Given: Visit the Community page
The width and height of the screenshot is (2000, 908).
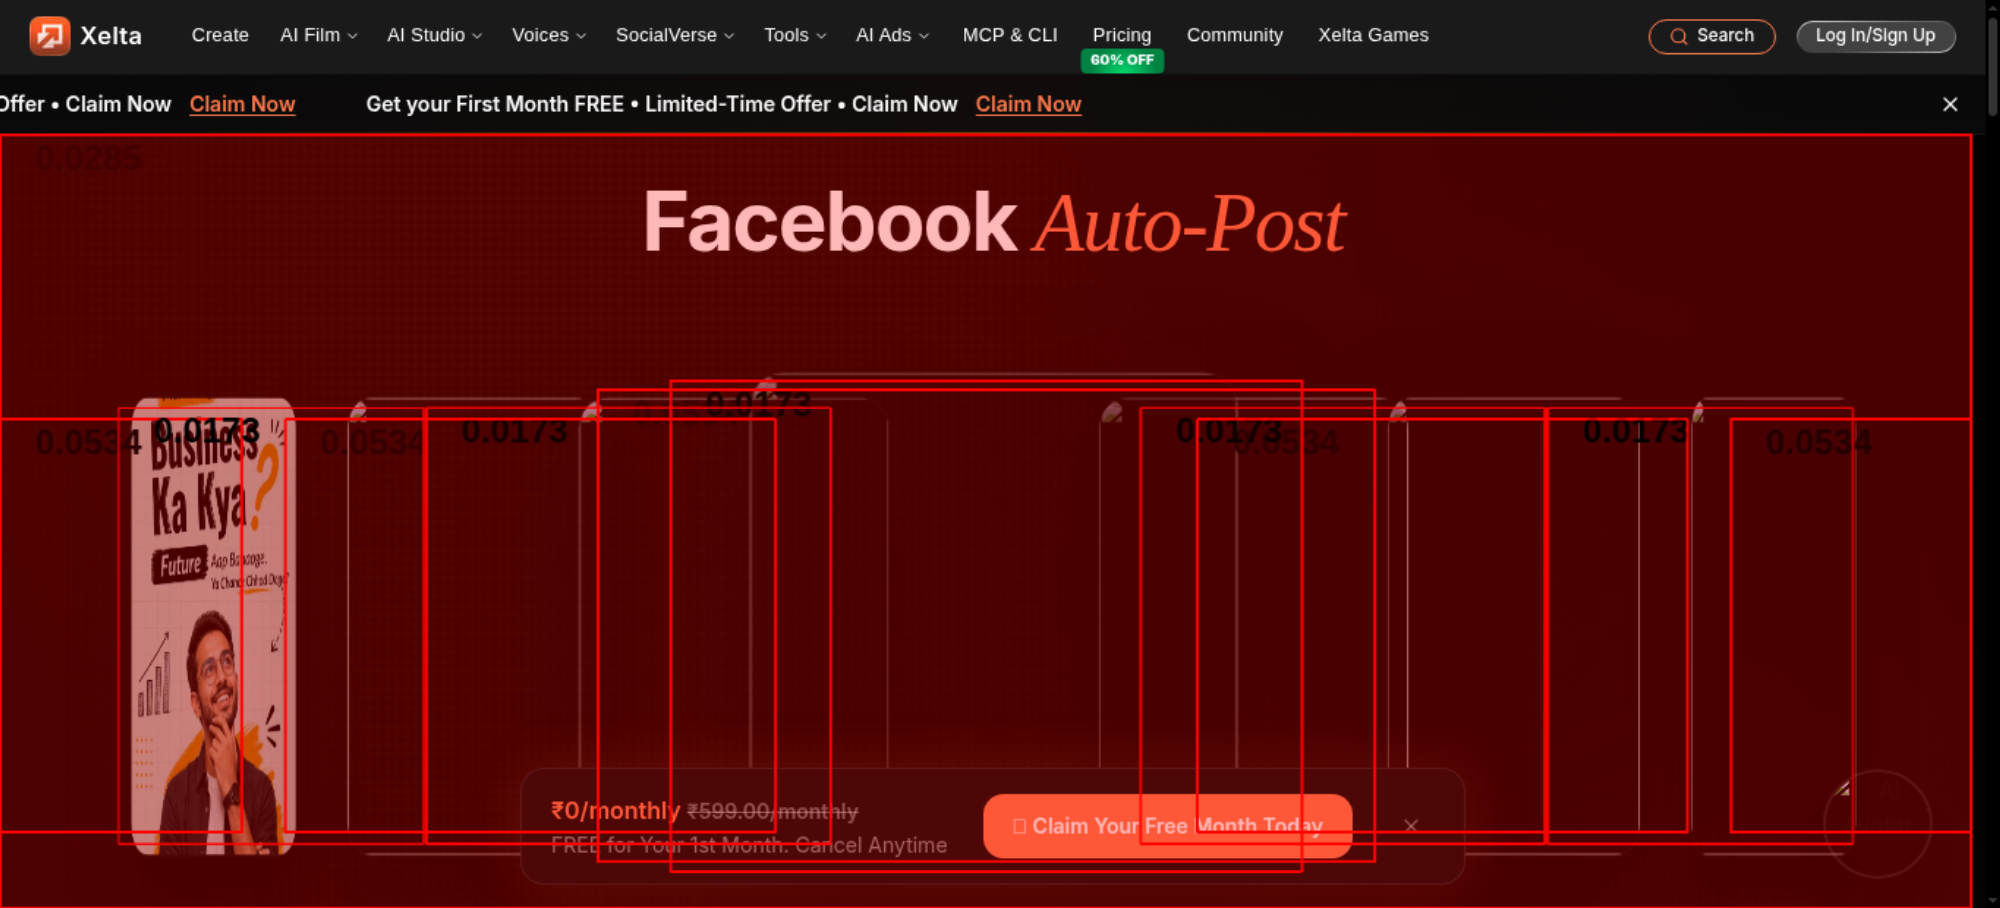Looking at the screenshot, I should [1235, 35].
